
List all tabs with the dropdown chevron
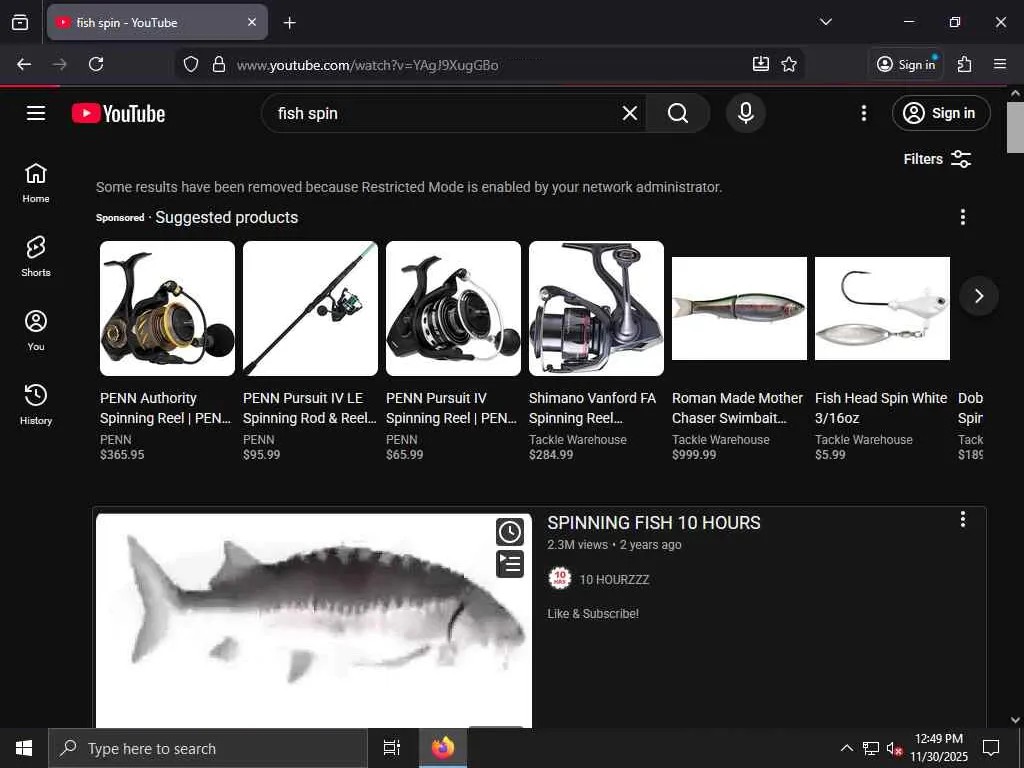pos(825,22)
